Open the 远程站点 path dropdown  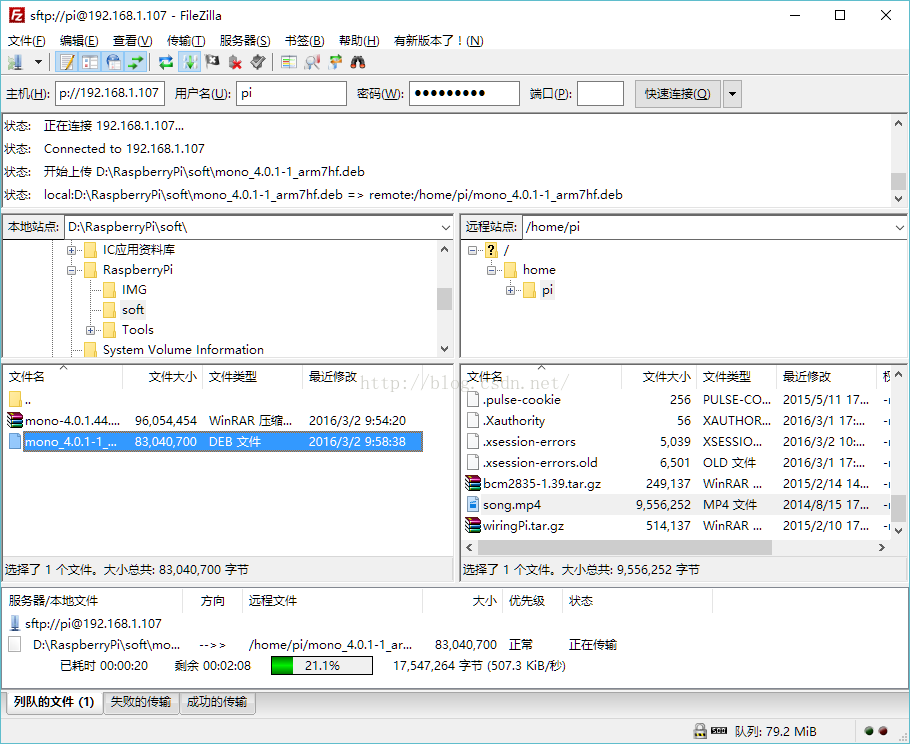[x=900, y=227]
